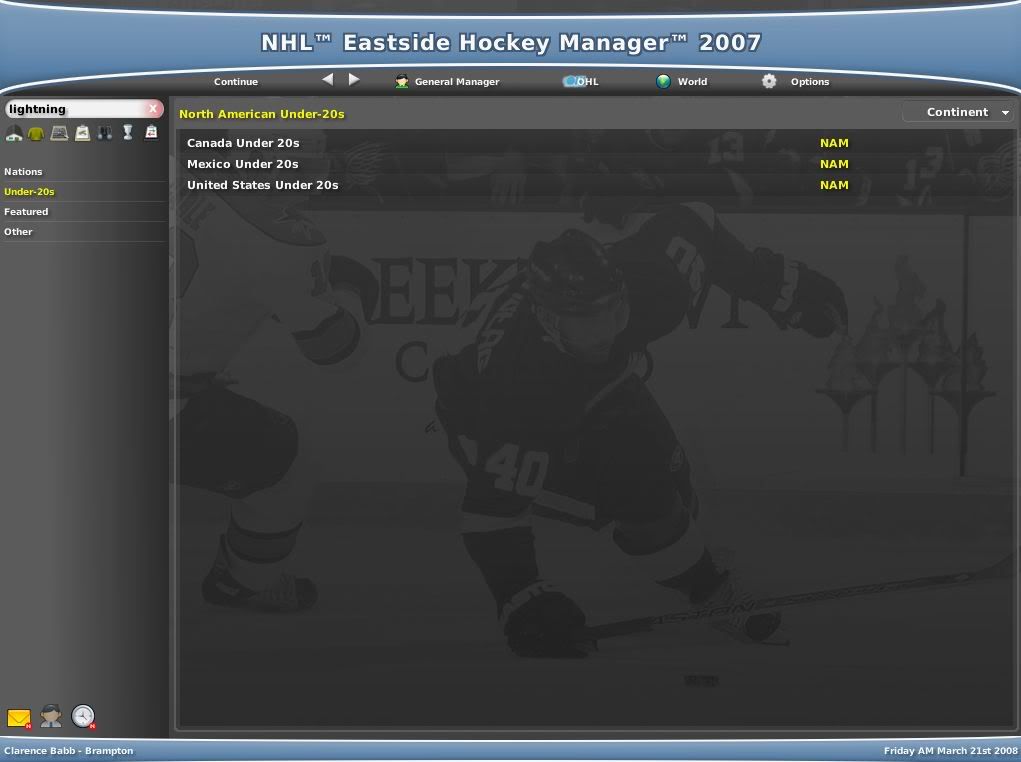Click NAM in the Mexico Under 20s row
This screenshot has width=1021, height=762.
pyautogui.click(x=834, y=164)
